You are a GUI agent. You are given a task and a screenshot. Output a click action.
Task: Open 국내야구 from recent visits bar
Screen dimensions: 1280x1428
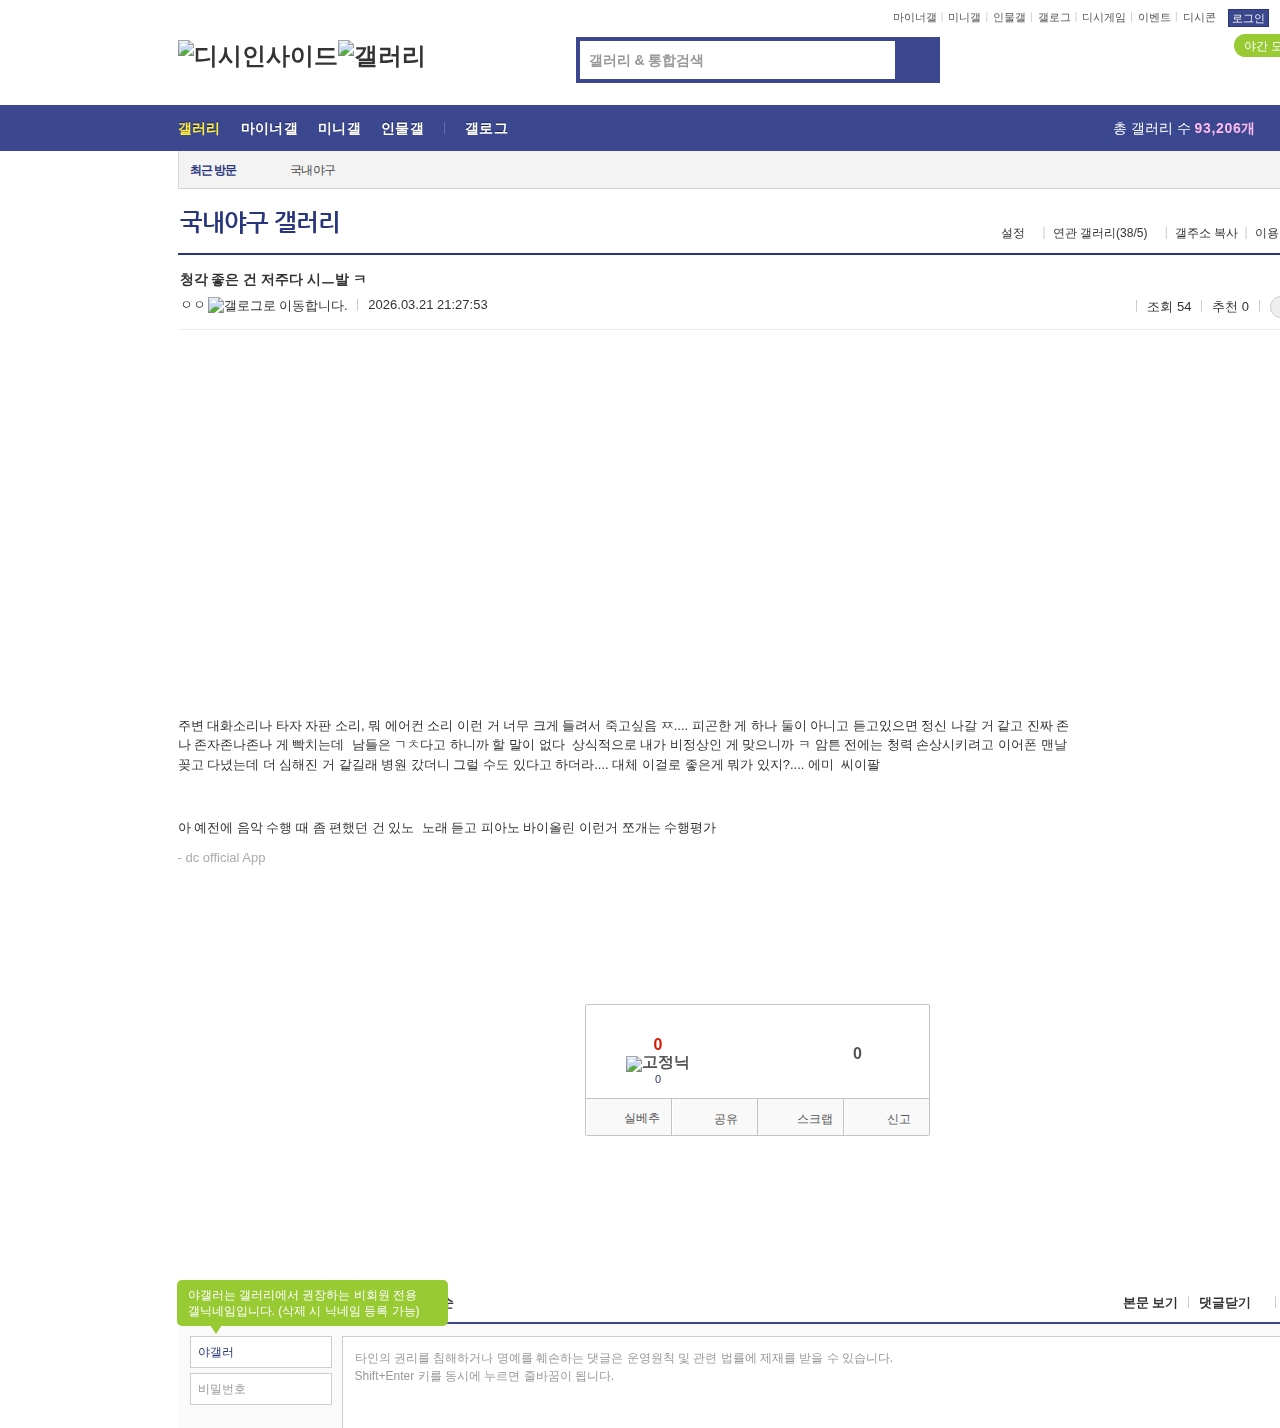coord(313,170)
